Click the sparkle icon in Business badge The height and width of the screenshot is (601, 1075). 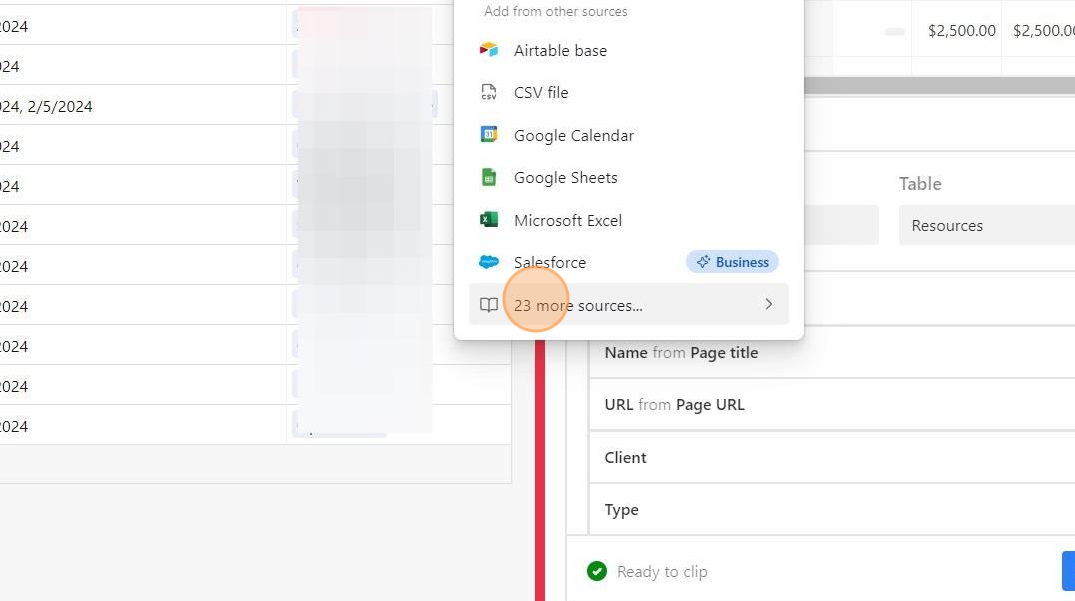tap(703, 262)
